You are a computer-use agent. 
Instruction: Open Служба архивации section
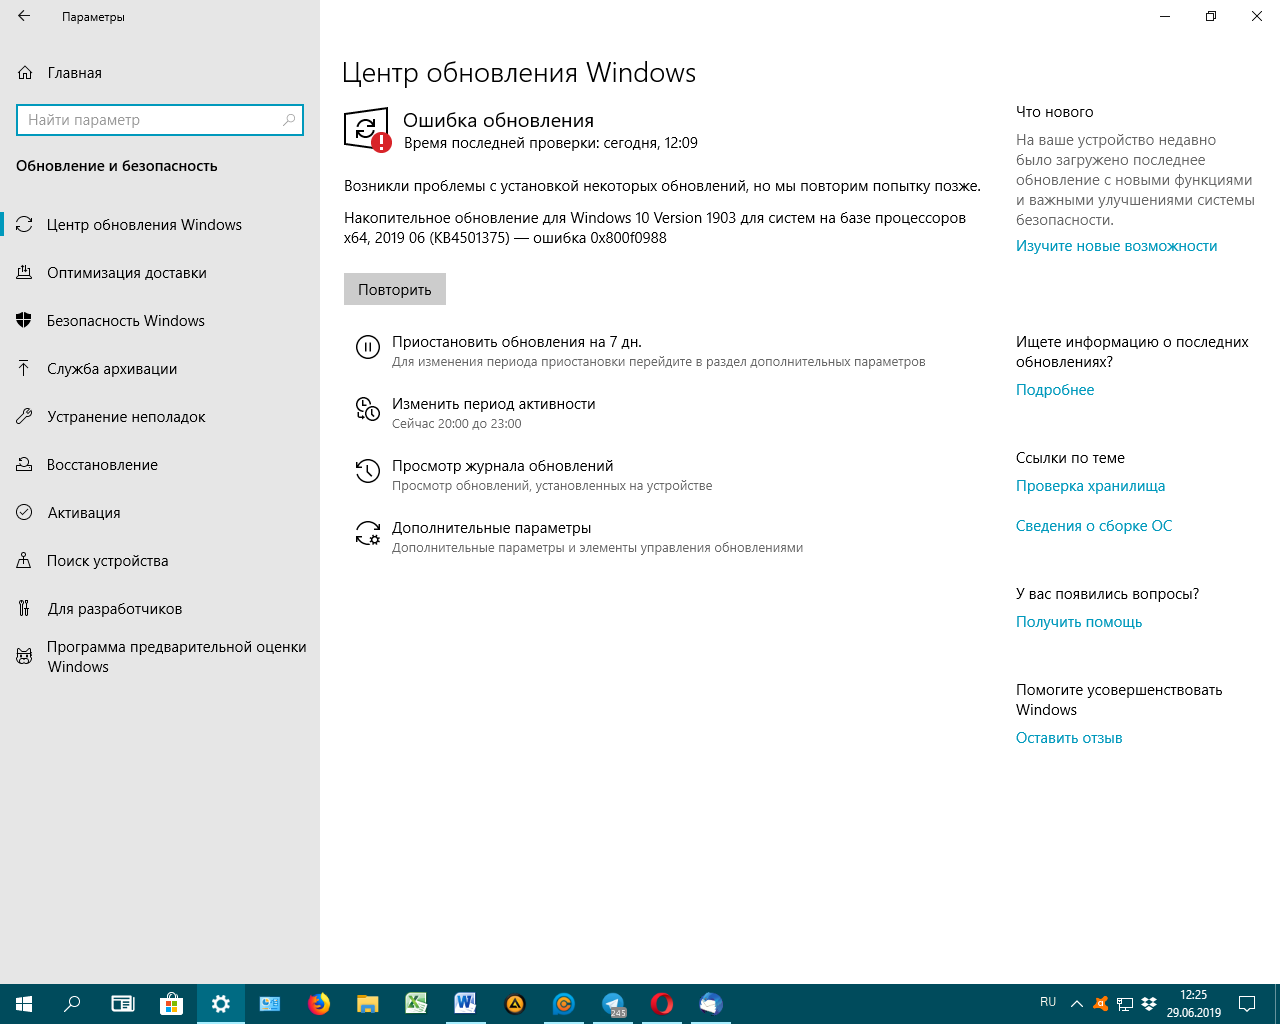(160, 369)
